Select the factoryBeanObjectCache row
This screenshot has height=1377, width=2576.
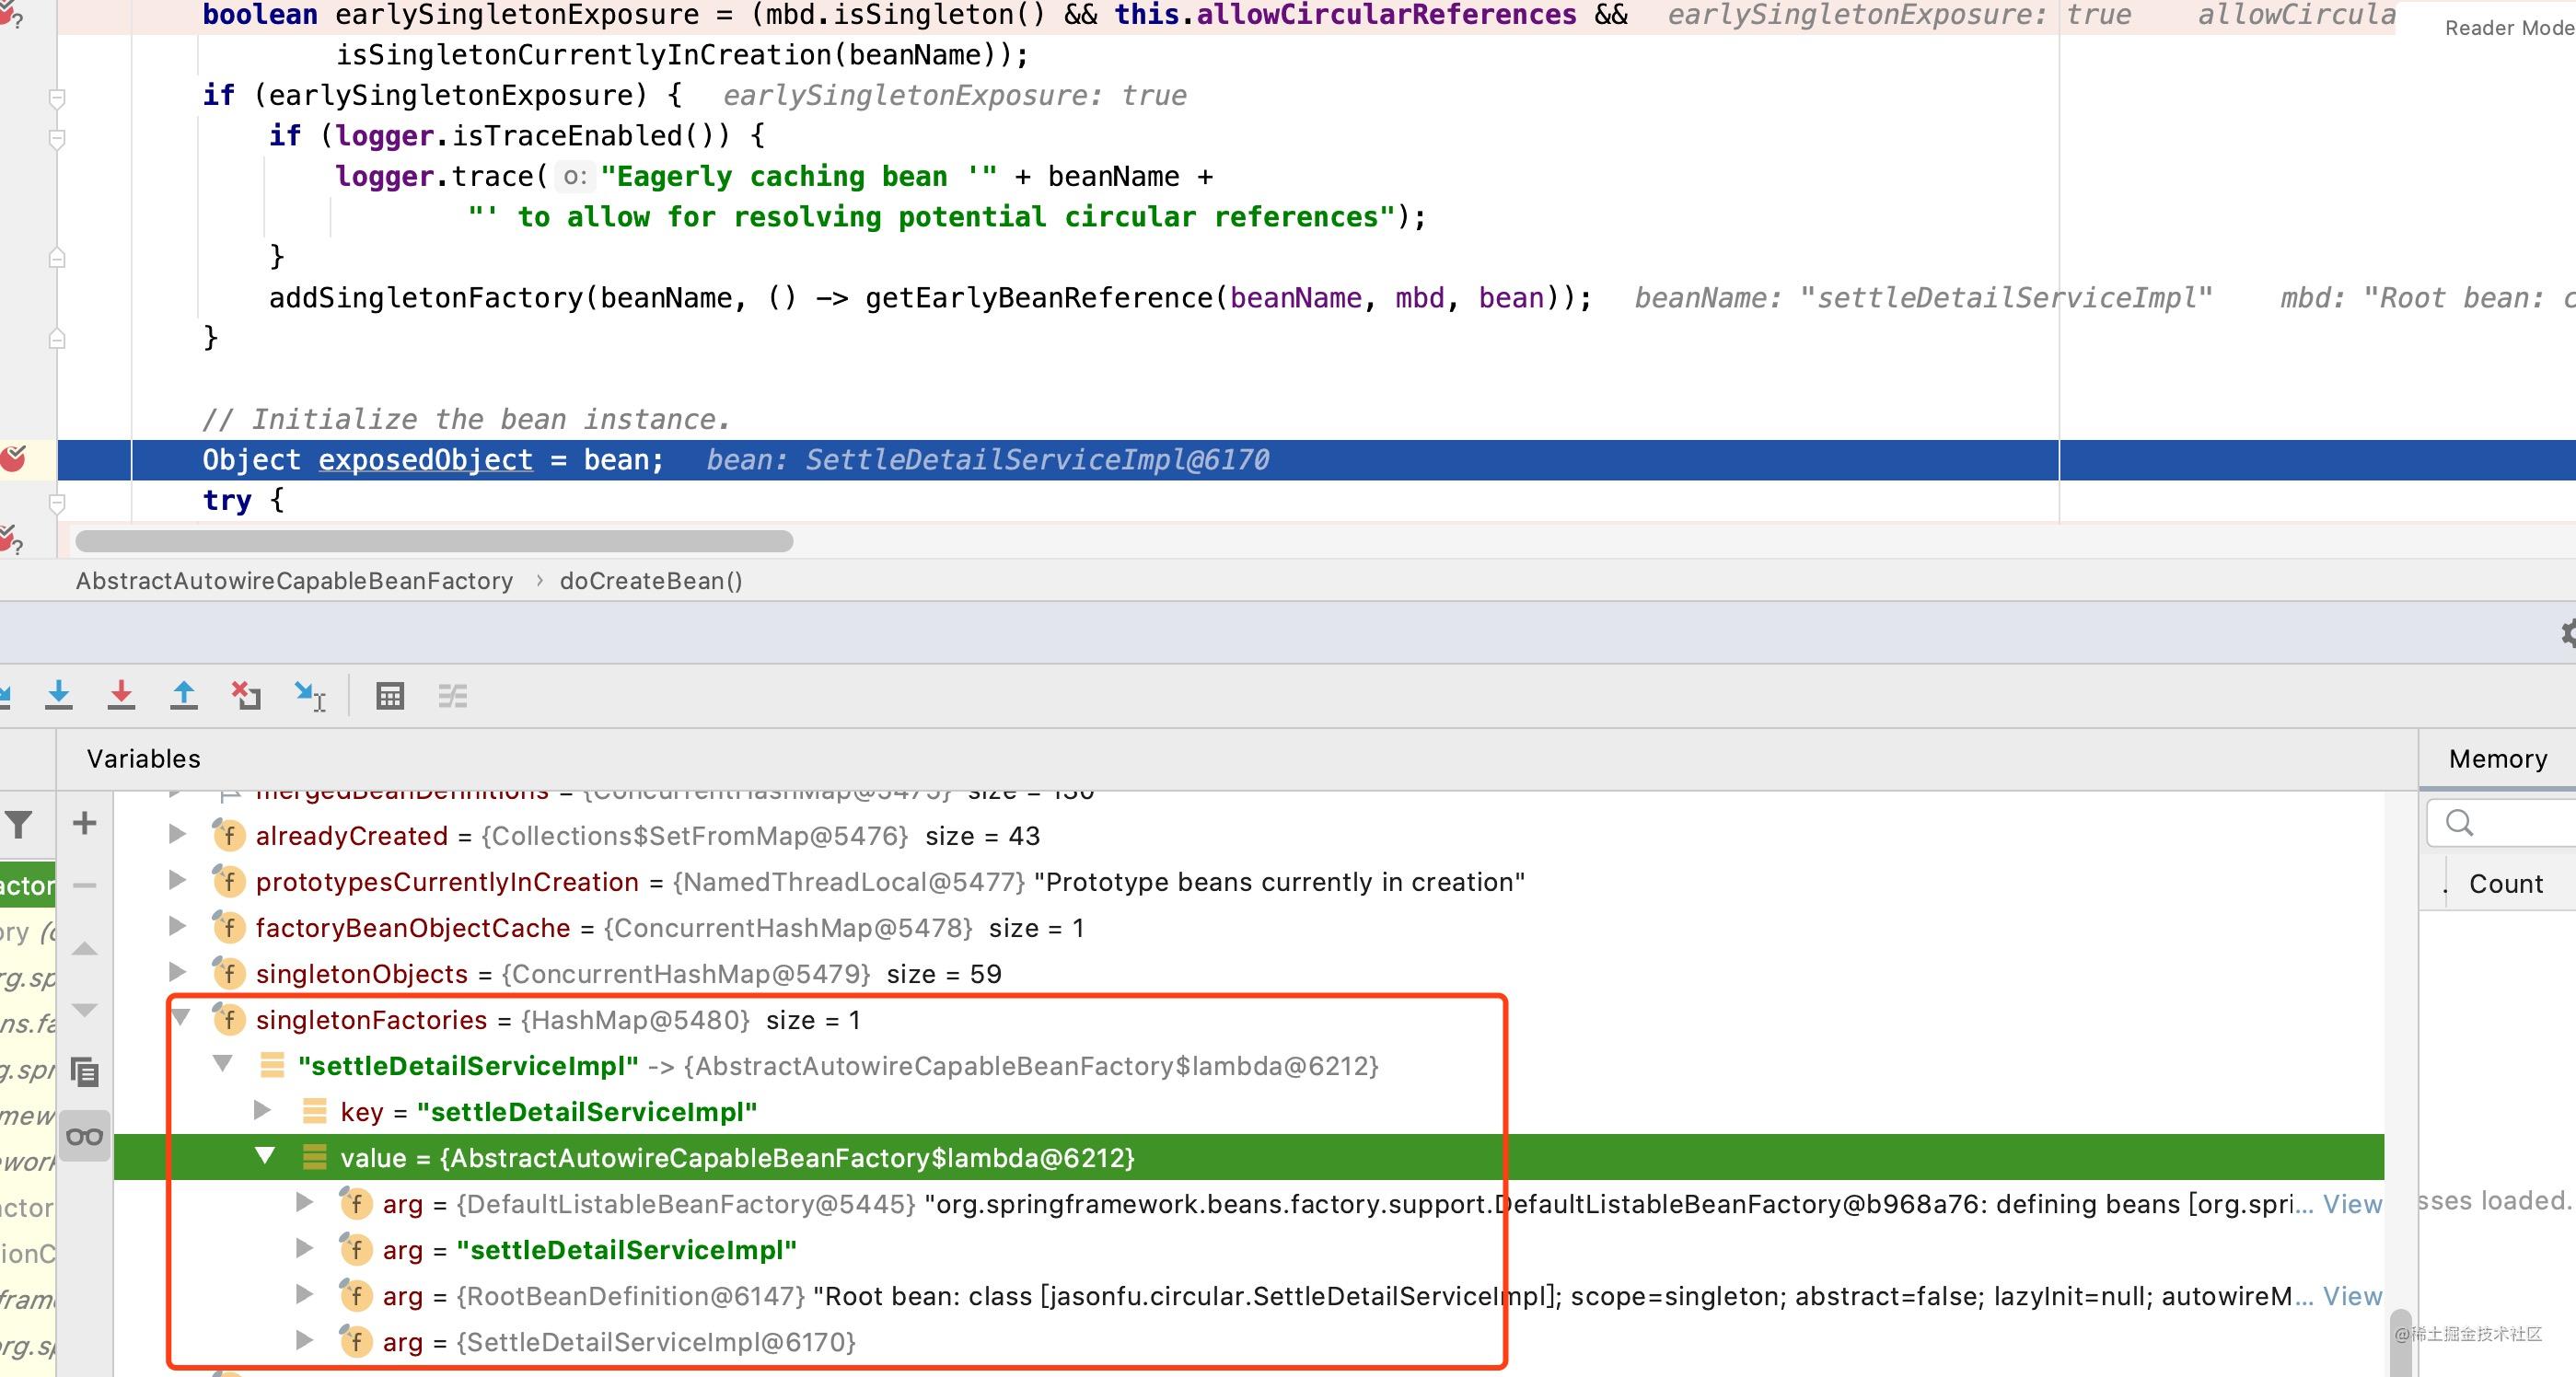[x=1249, y=928]
